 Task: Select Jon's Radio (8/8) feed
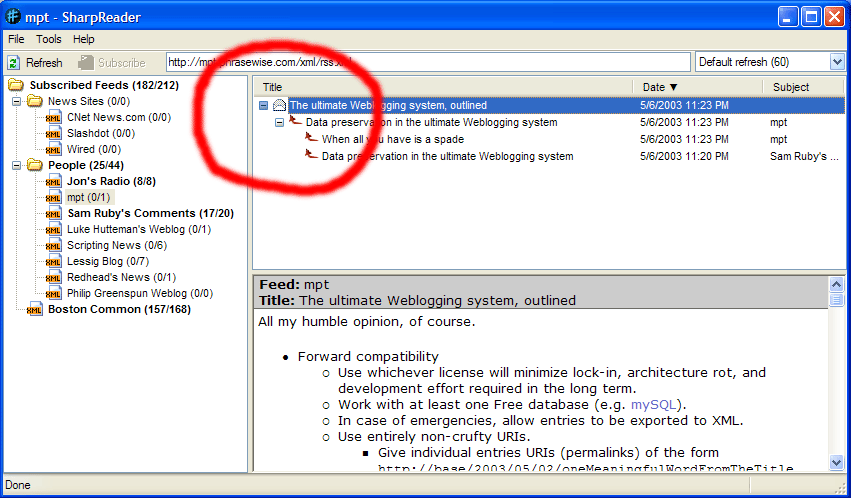pyautogui.click(x=111, y=181)
